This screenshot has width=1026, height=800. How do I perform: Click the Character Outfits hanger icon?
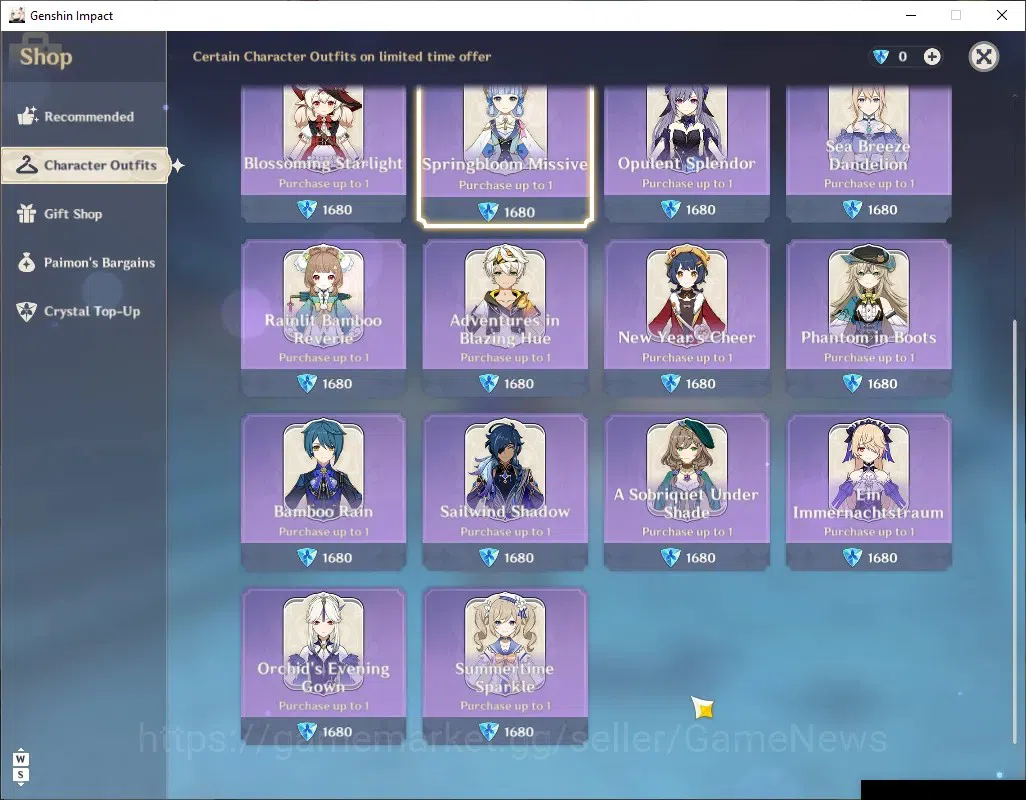(26, 165)
